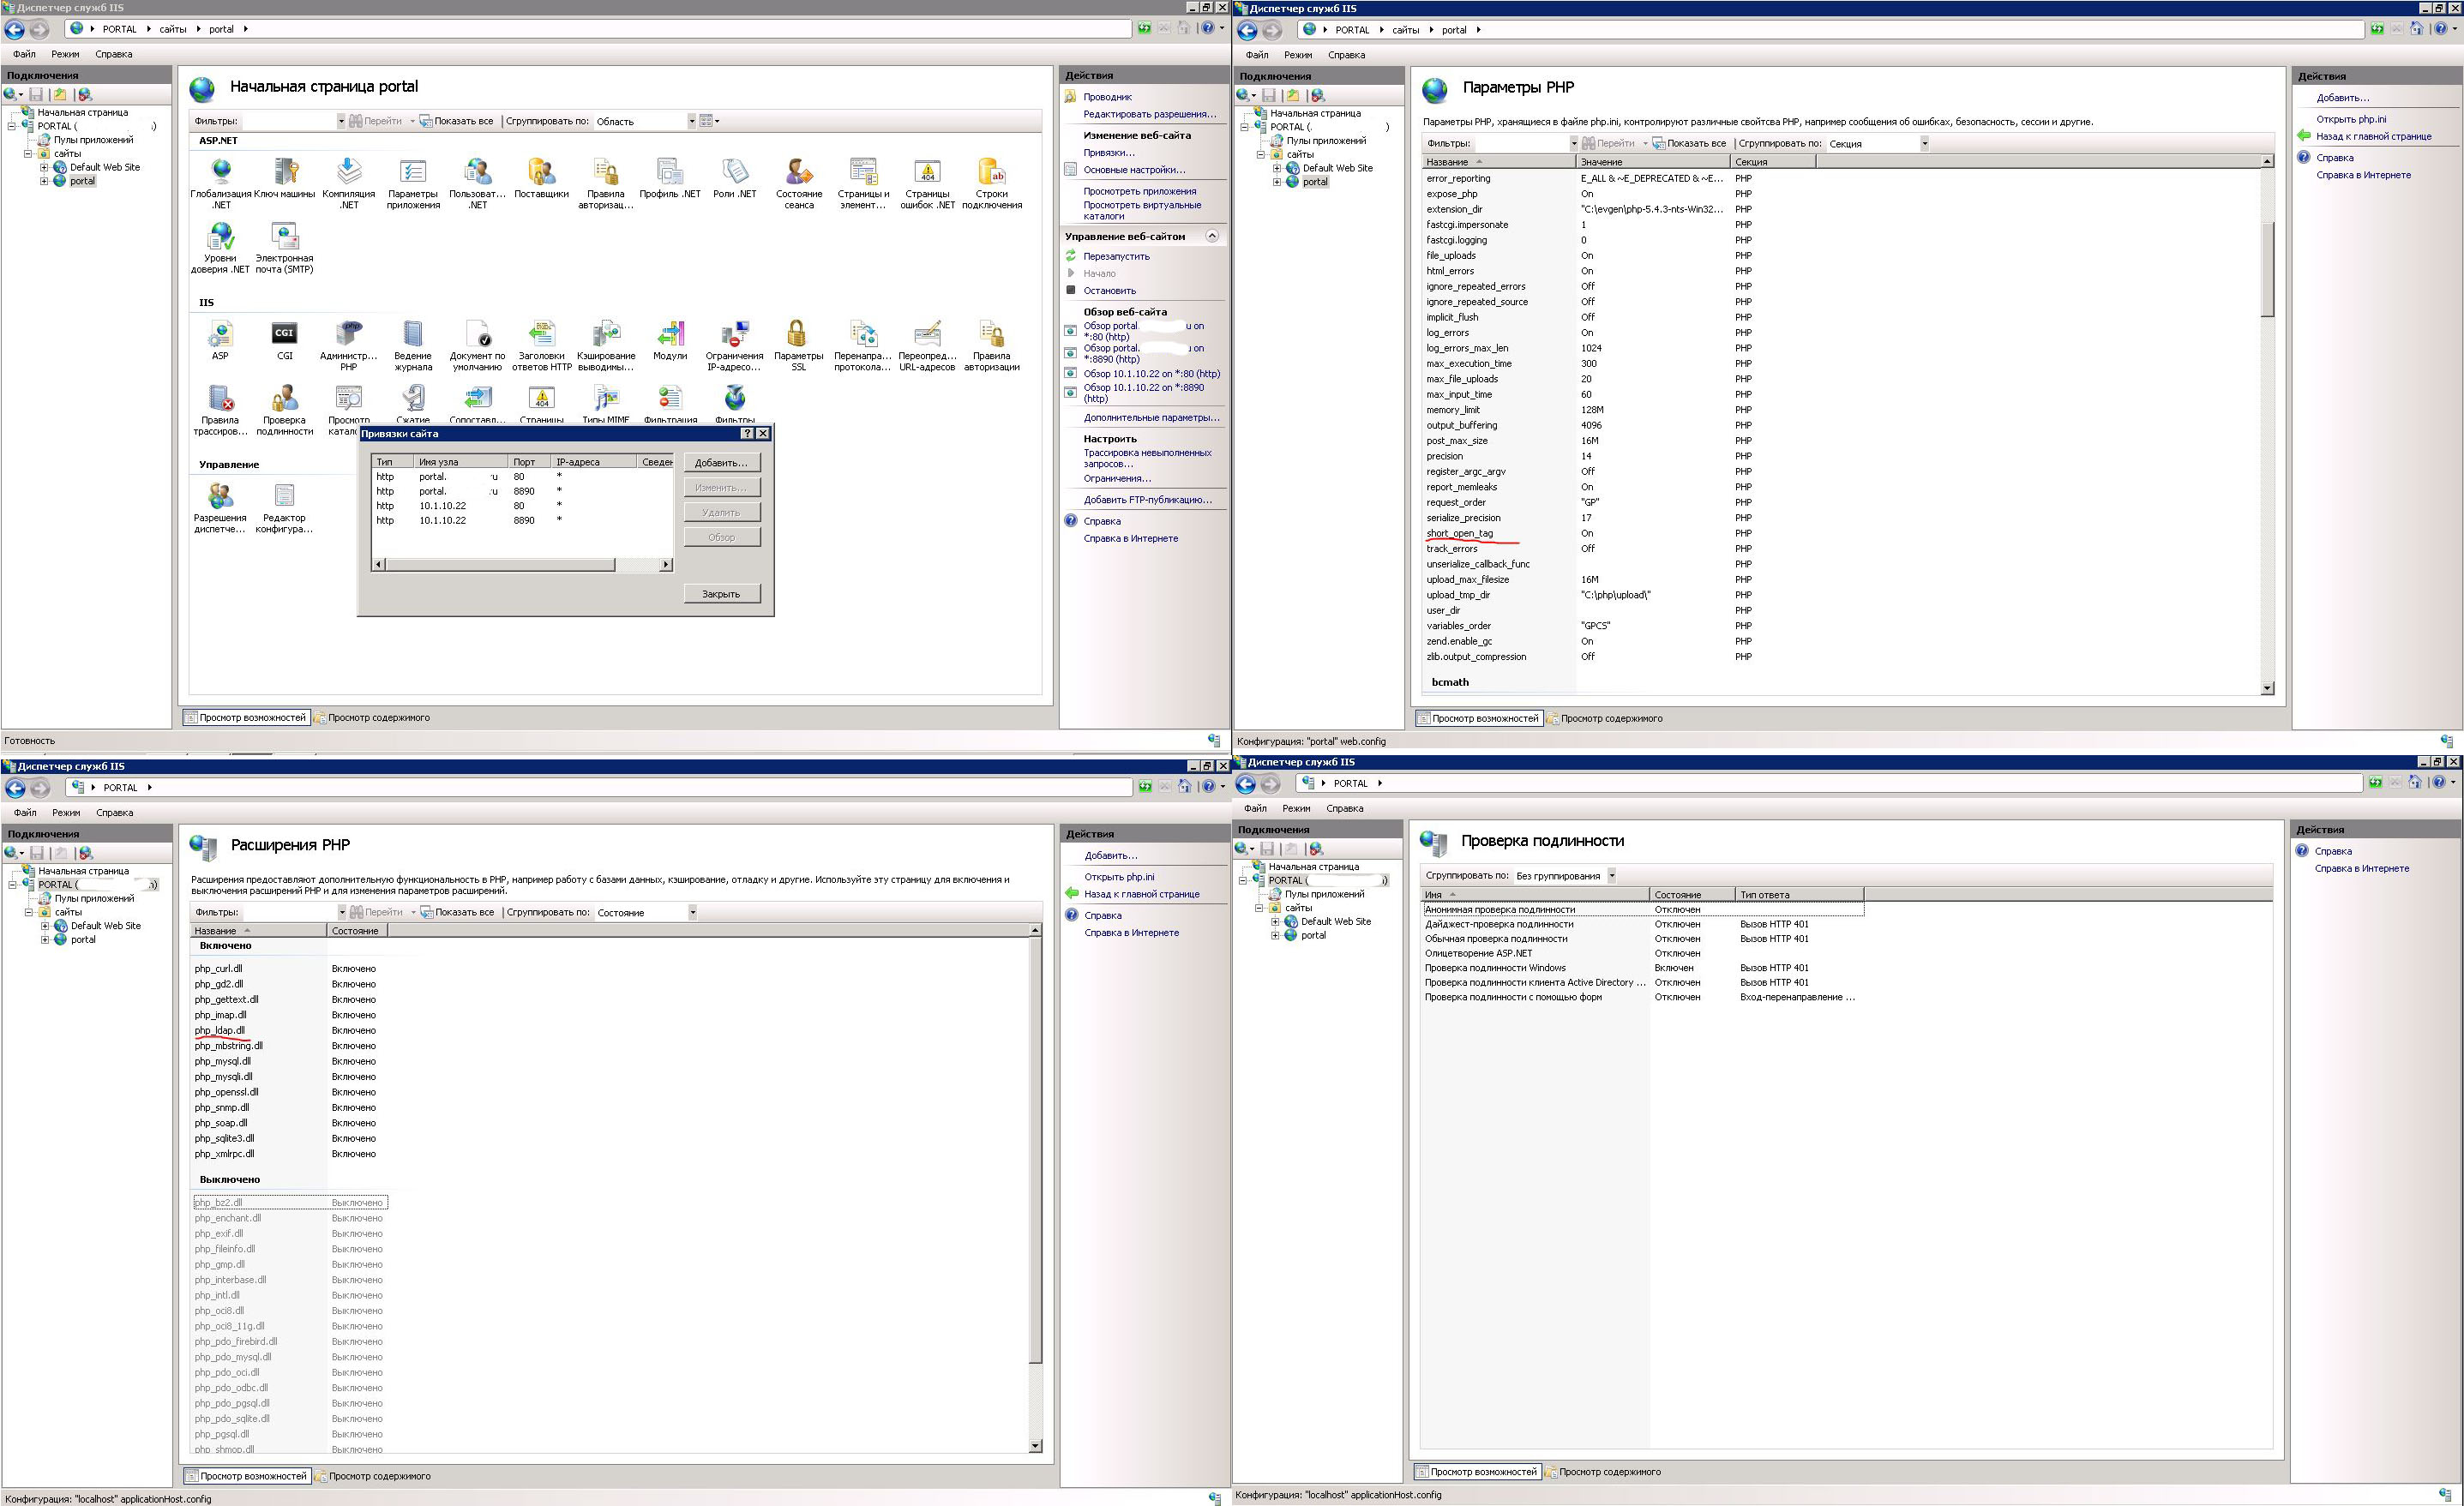The image size is (2464, 1506).
Task: Switch to Просмотр содержимого tab in Параметры PHP window
Action: click(1605, 718)
